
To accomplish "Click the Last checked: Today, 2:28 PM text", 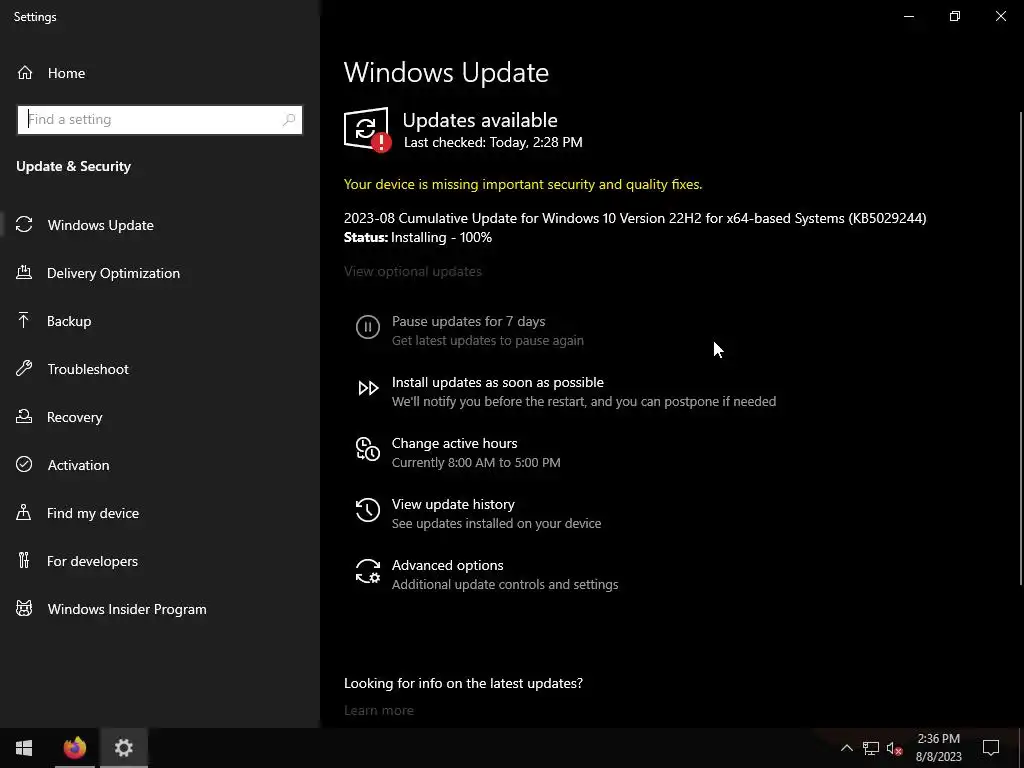I will click(493, 142).
